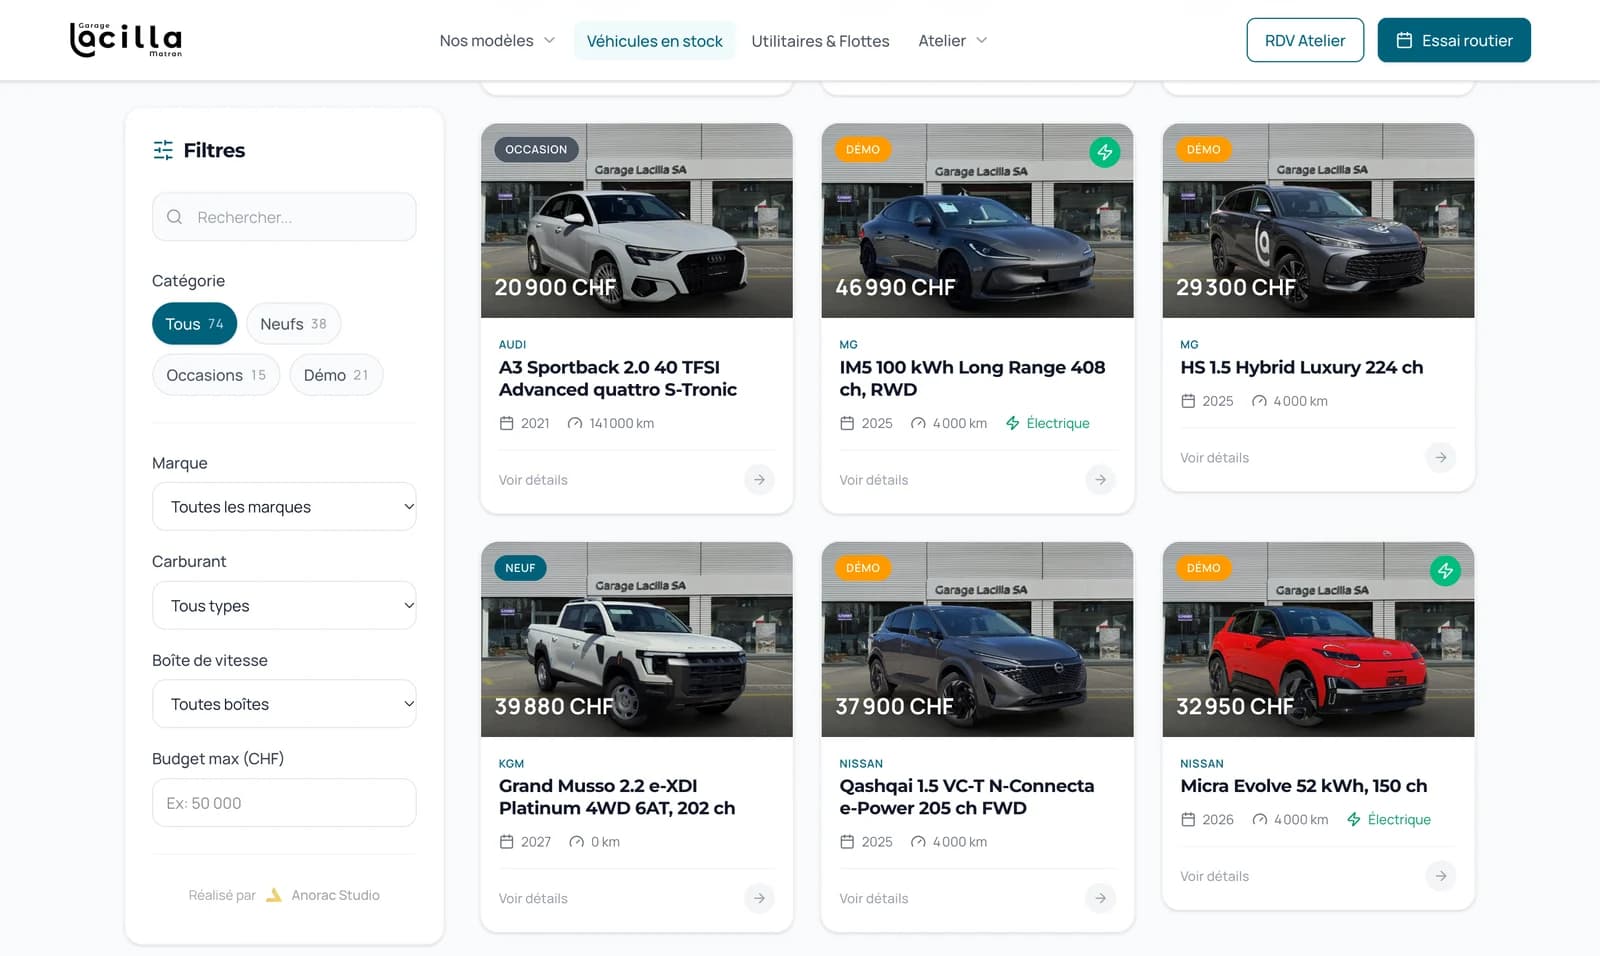
Task: Click the Grand Musso 2.2 e-XDI title
Action: pyautogui.click(x=617, y=797)
